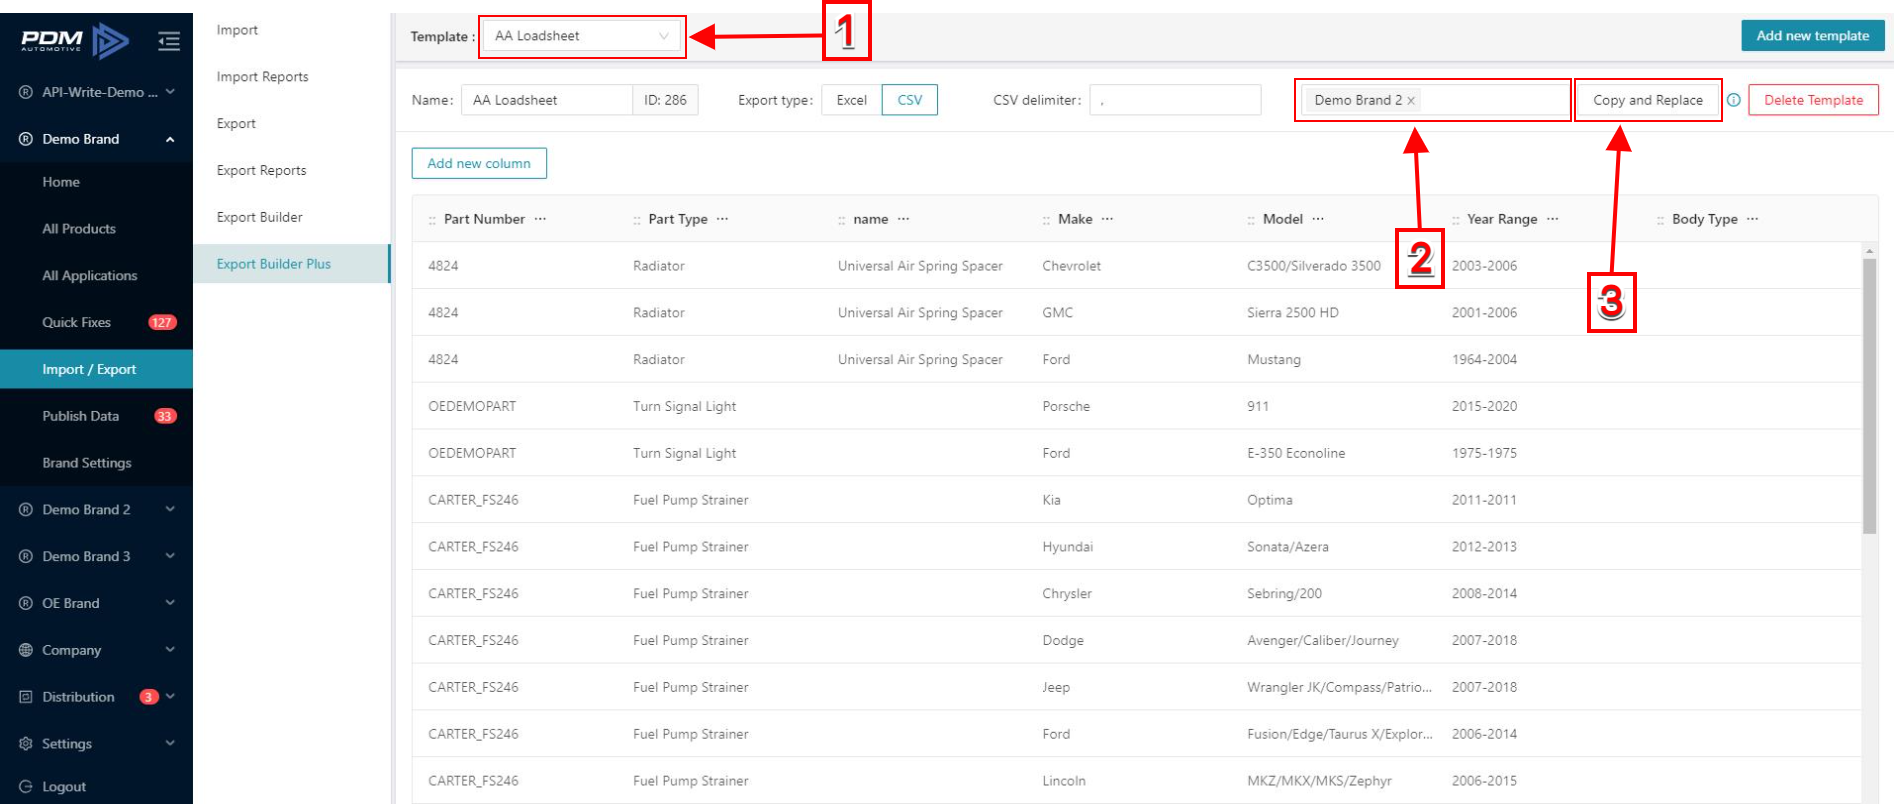Click the Mustang model cell
This screenshot has height=804, width=1894.
[x=1274, y=360]
